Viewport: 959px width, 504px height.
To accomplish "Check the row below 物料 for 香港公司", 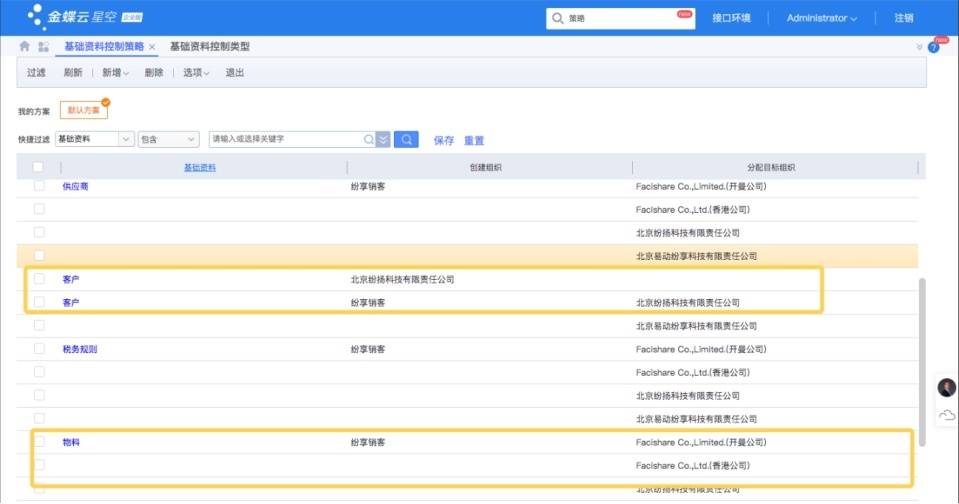I will pos(39,465).
